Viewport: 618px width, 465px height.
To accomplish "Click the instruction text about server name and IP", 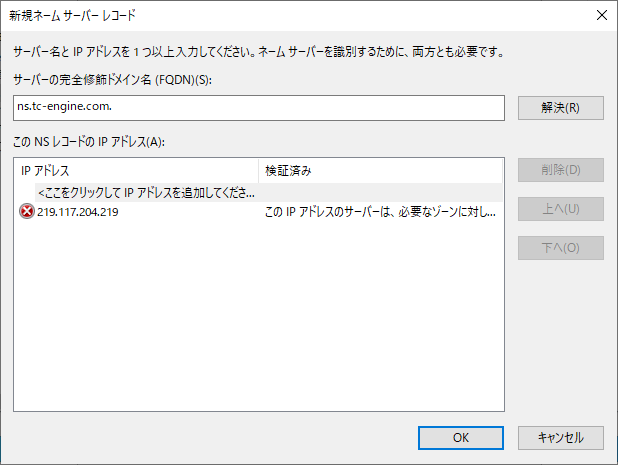I will pyautogui.click(x=259, y=52).
